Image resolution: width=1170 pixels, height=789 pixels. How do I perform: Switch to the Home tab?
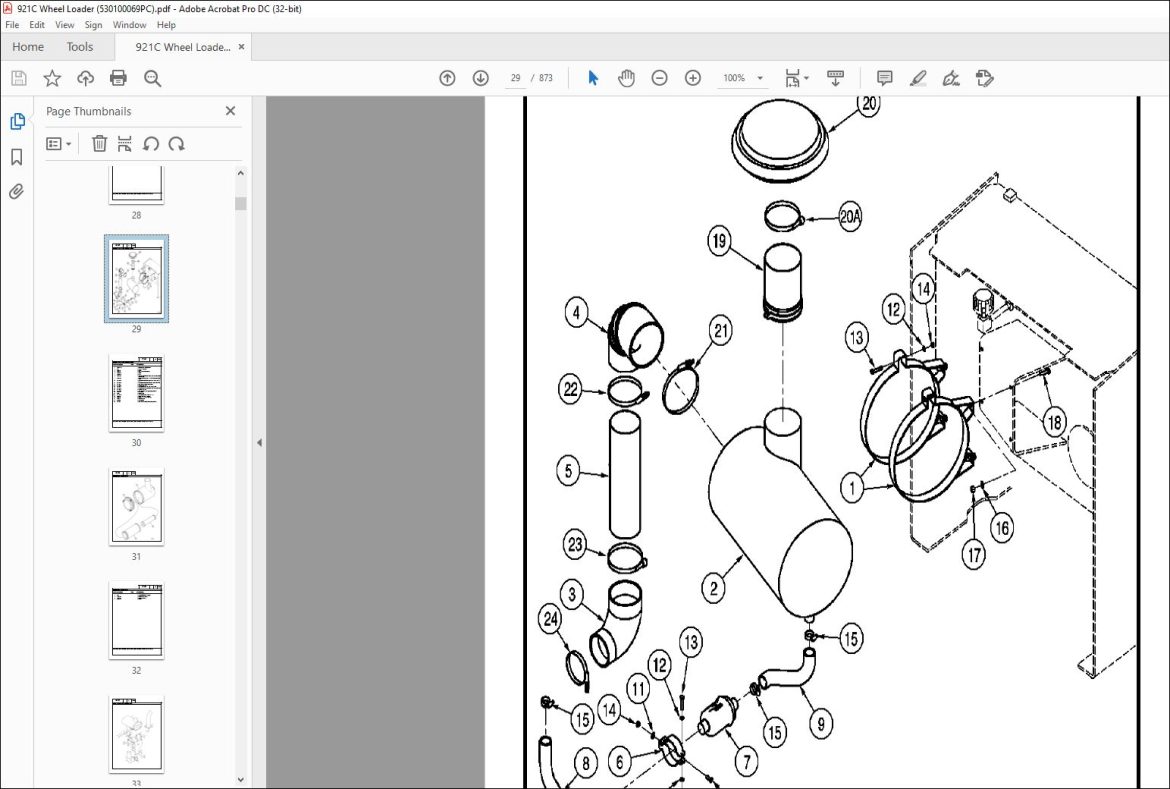28,47
